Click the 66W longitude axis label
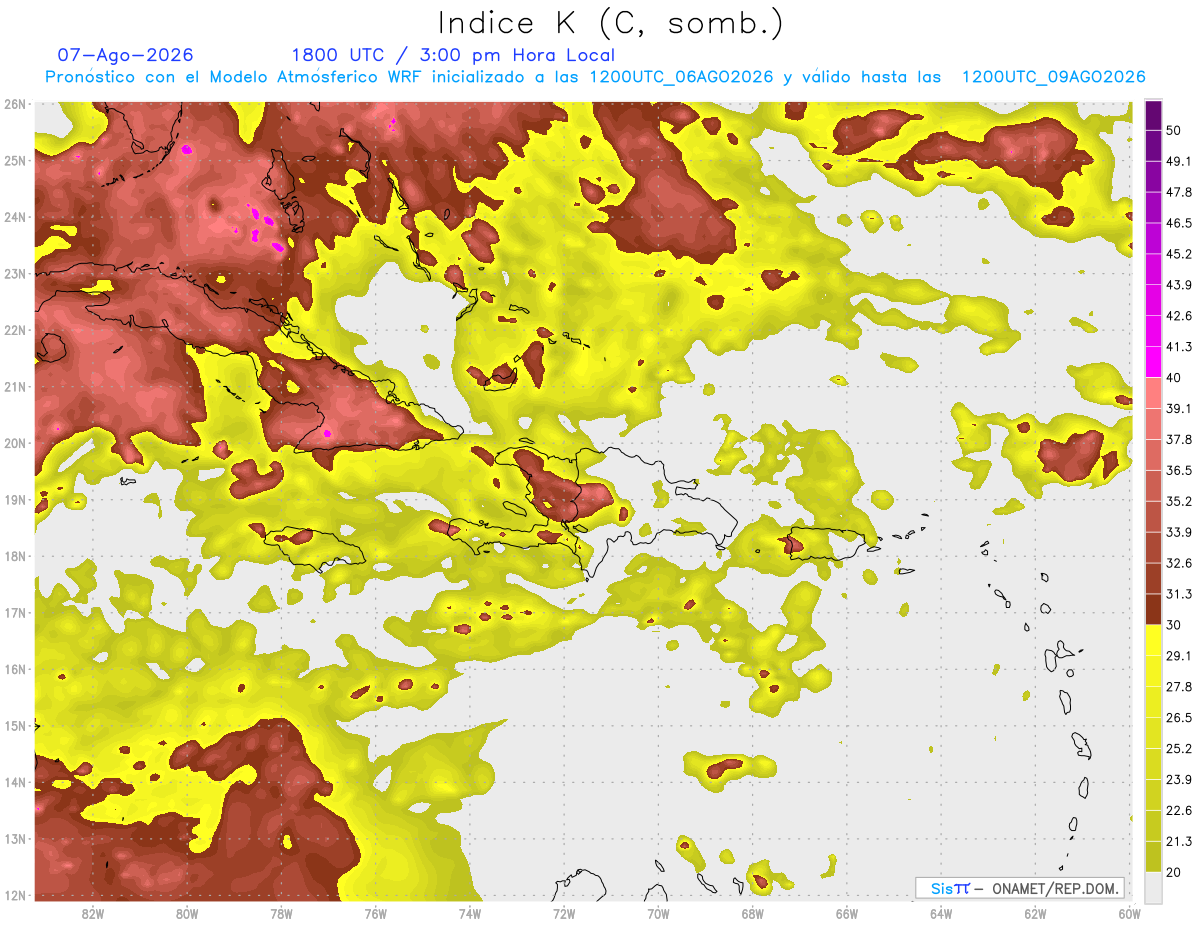Image resolution: width=1200 pixels, height=927 pixels. [847, 913]
